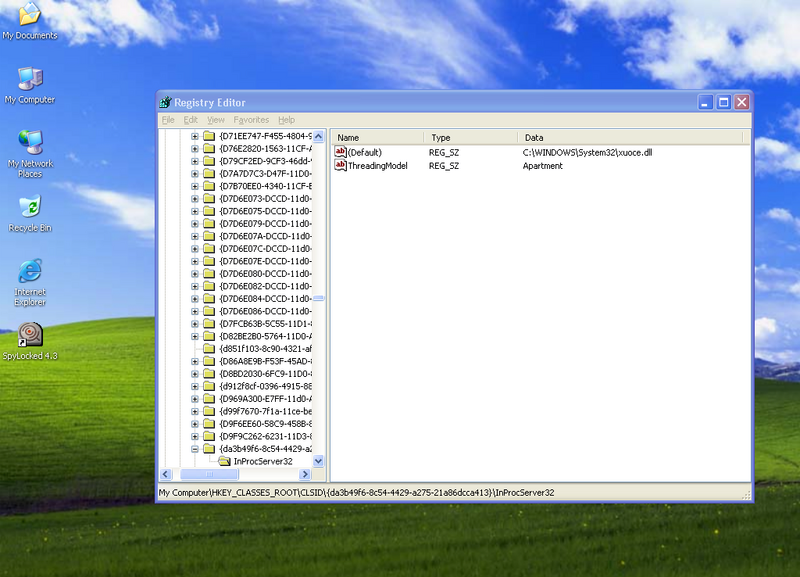This screenshot has height=577, width=800.
Task: Click the status bar registry path
Action: tap(356, 492)
